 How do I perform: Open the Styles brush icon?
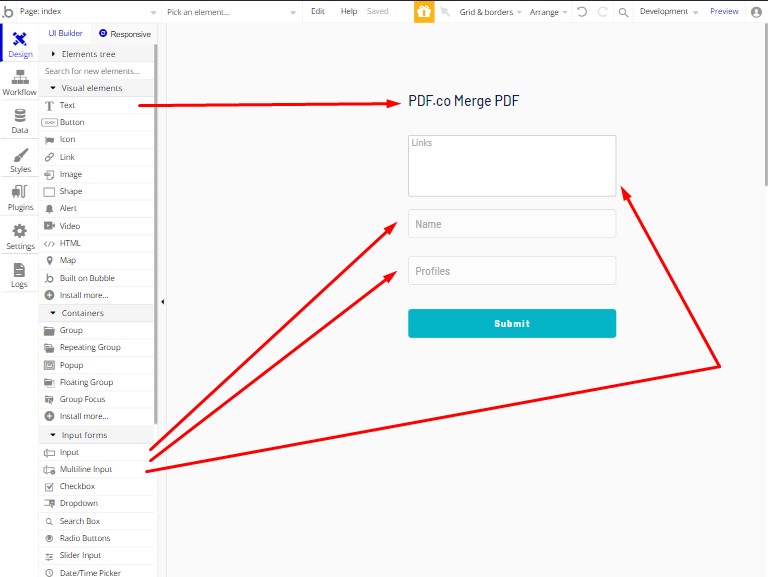[20, 156]
